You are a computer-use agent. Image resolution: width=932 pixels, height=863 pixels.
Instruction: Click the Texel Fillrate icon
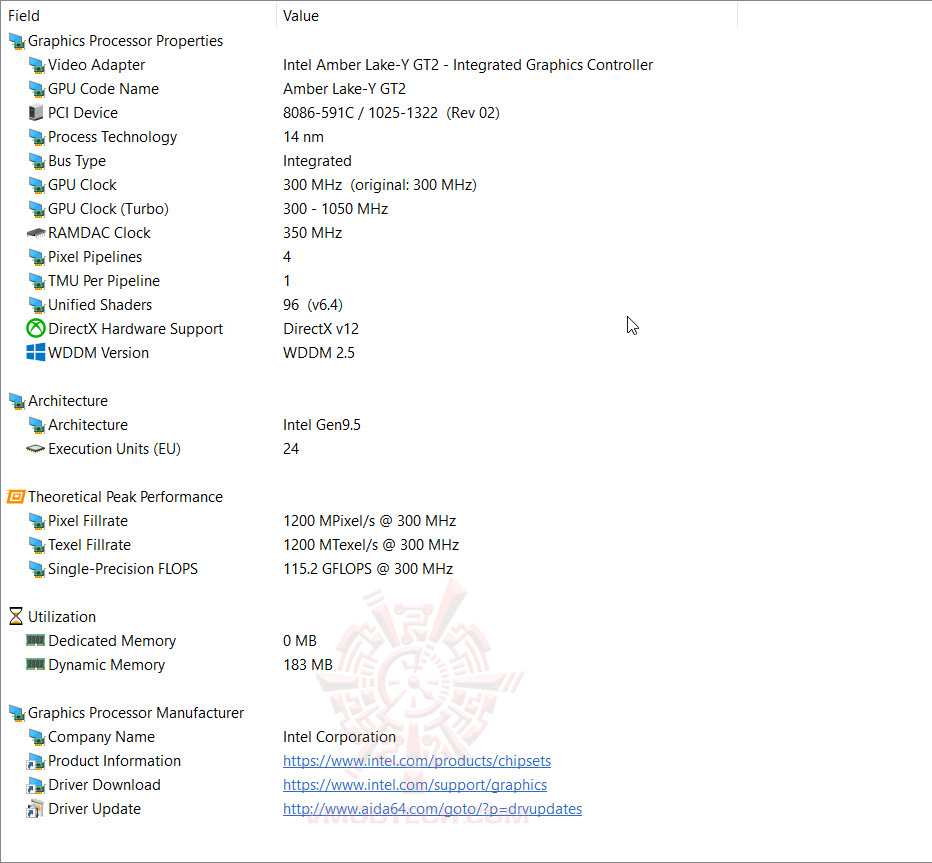pyautogui.click(x=36, y=545)
